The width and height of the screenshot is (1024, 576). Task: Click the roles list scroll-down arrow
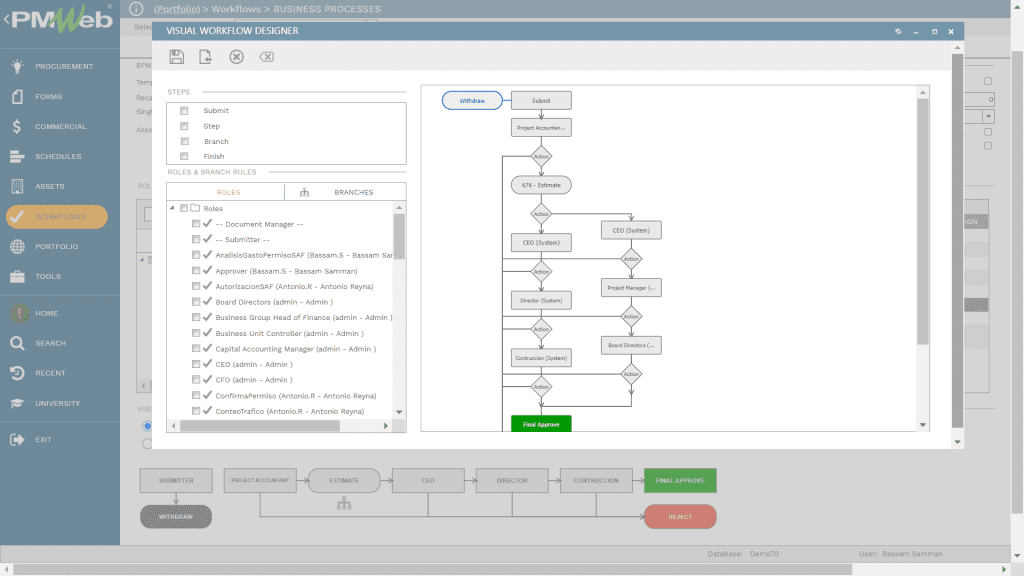pos(399,412)
